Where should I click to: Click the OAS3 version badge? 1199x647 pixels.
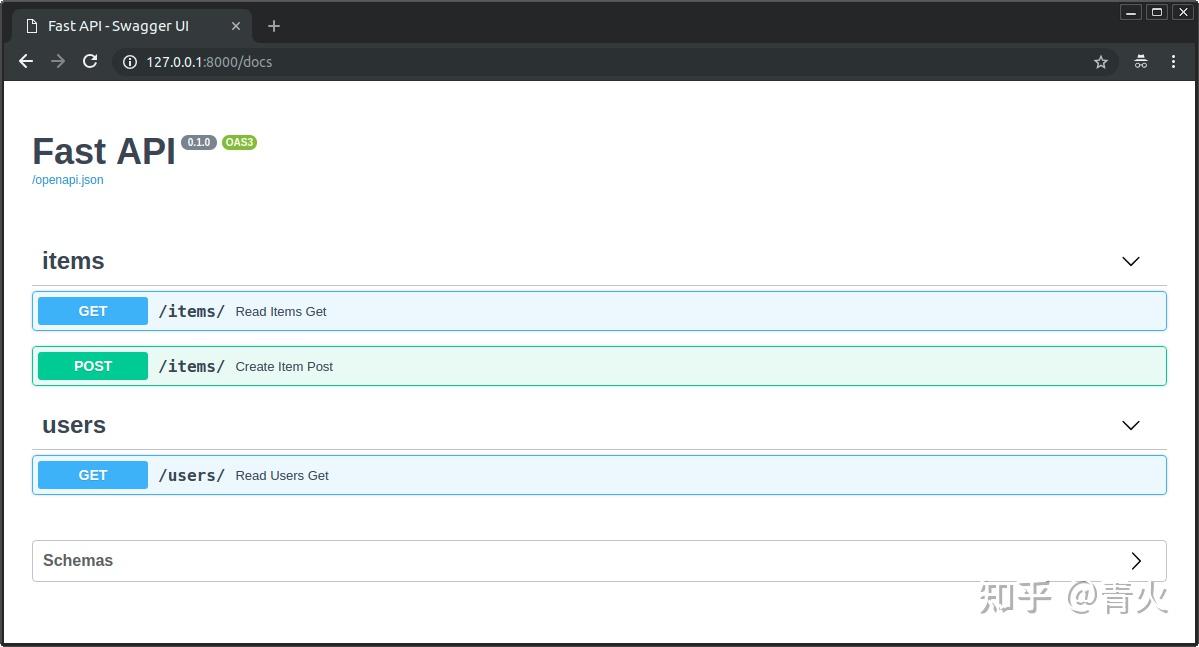click(239, 142)
